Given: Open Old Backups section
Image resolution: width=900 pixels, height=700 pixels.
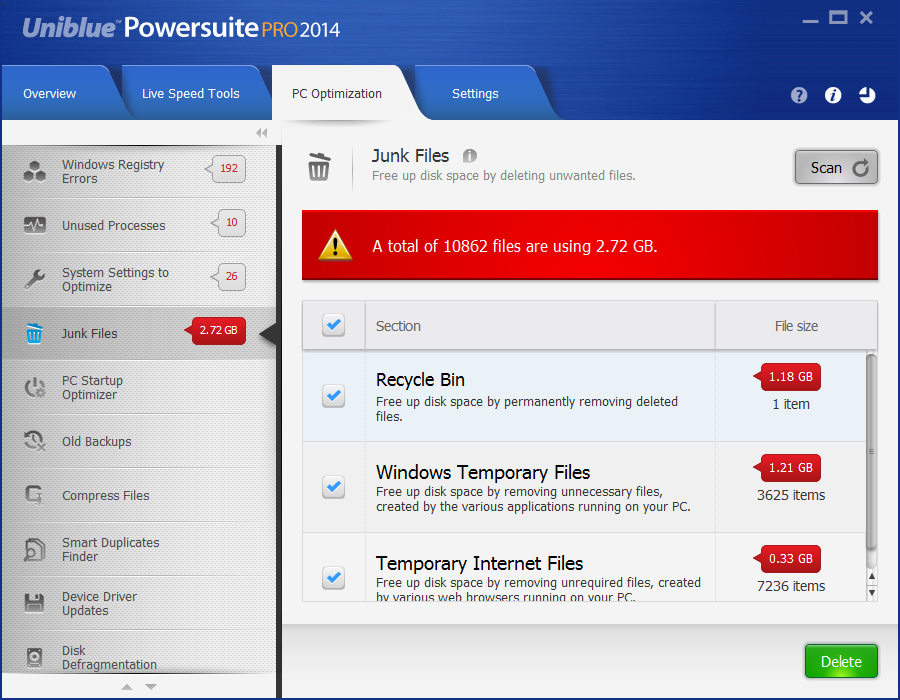Looking at the screenshot, I should click(139, 441).
